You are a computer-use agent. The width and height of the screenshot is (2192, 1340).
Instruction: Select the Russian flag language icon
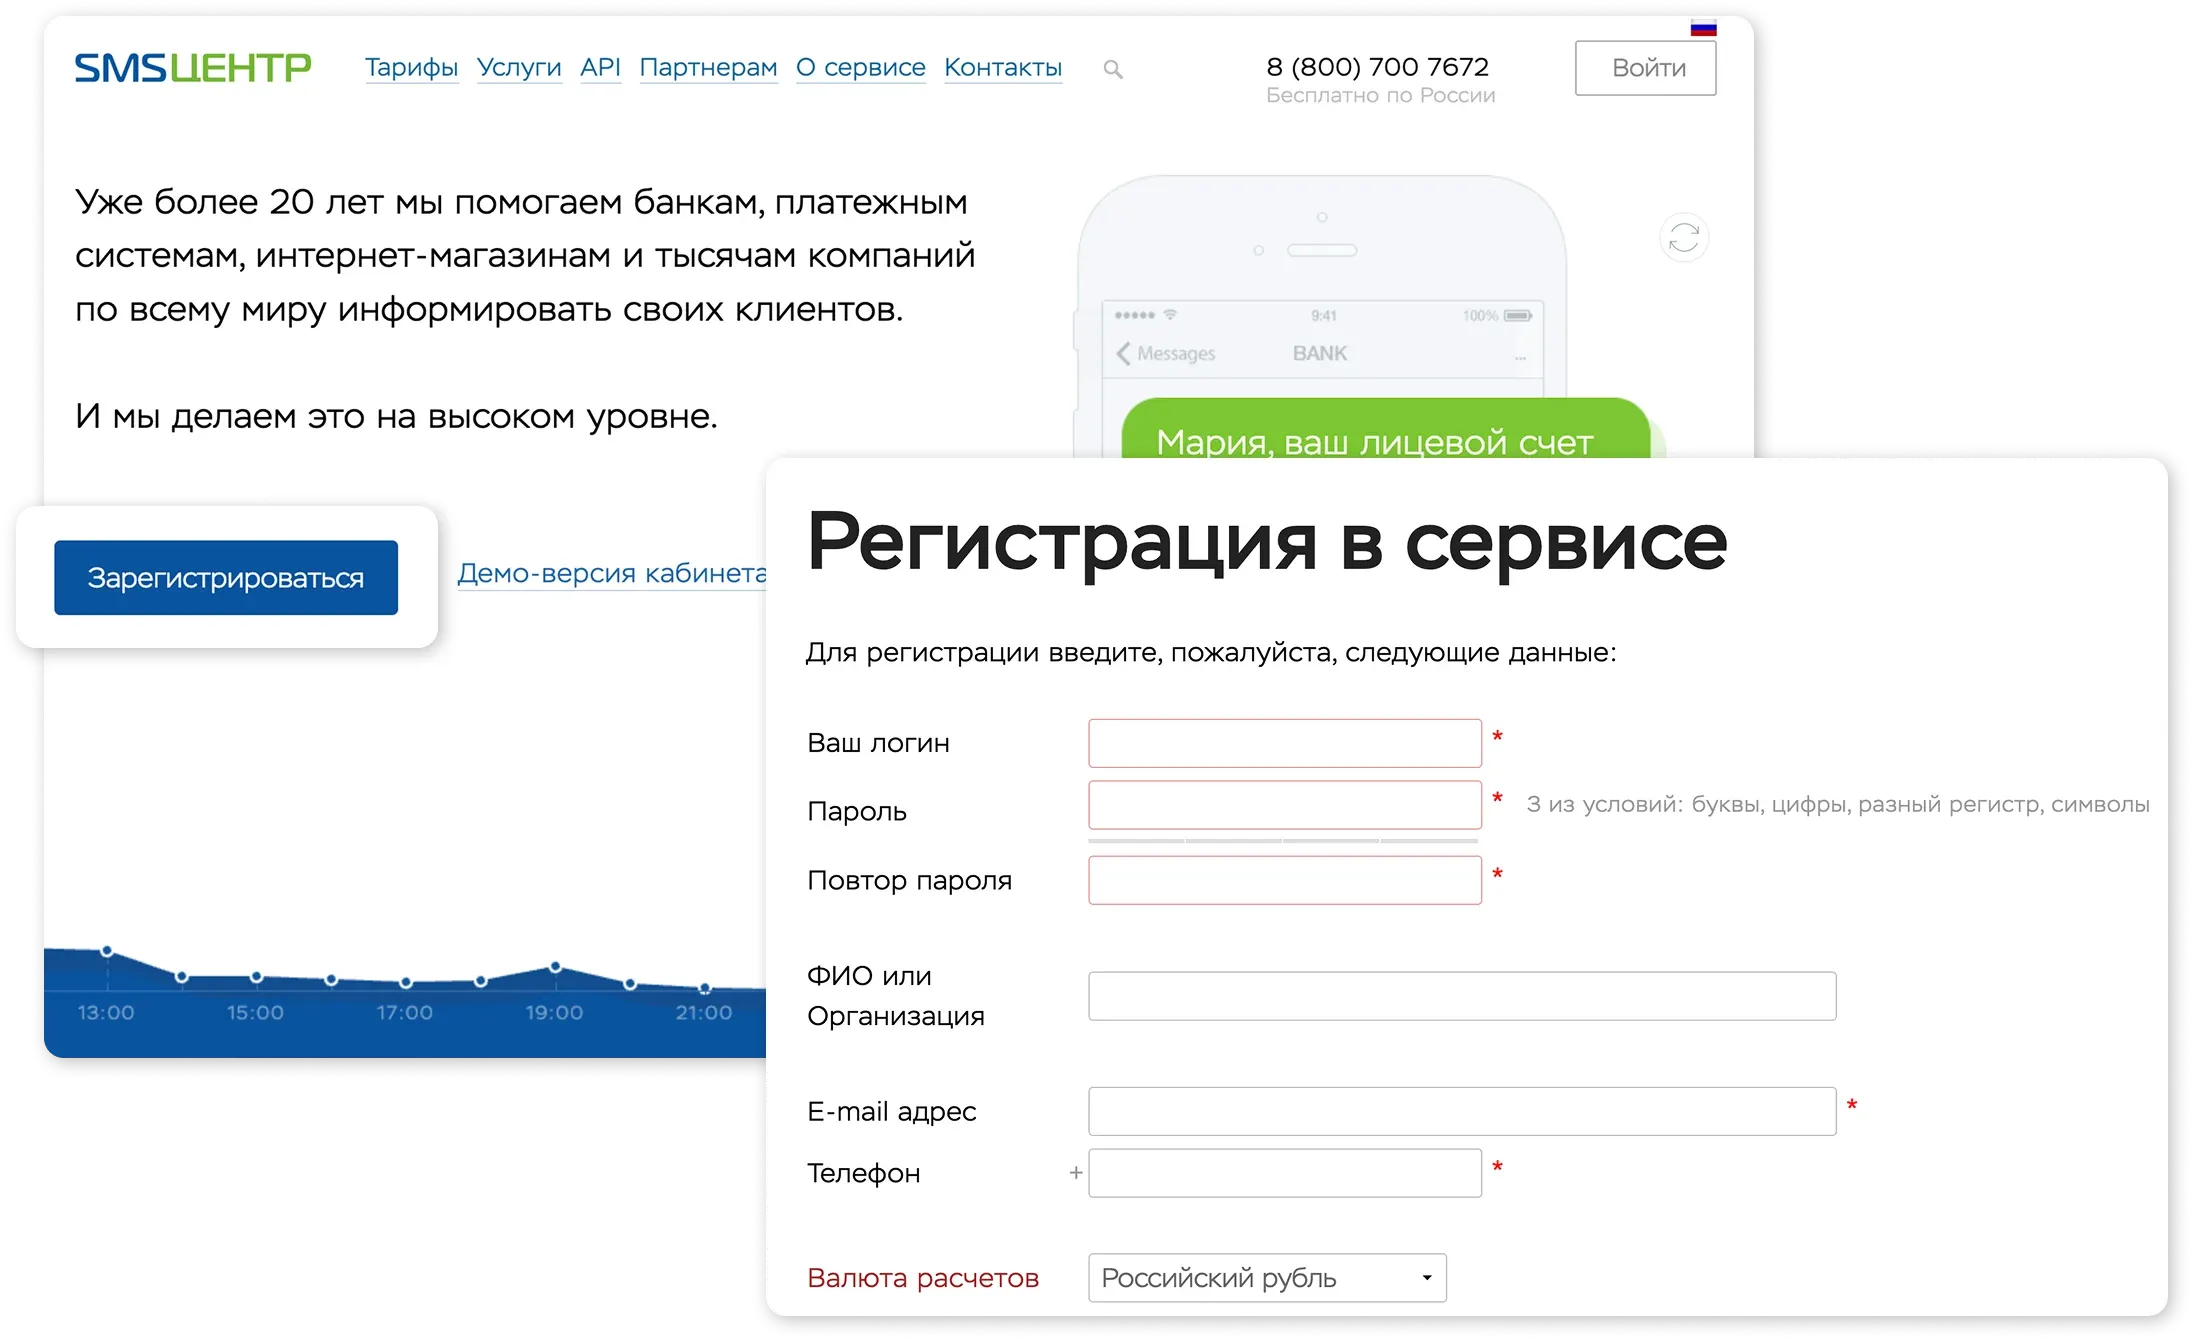click(1703, 26)
